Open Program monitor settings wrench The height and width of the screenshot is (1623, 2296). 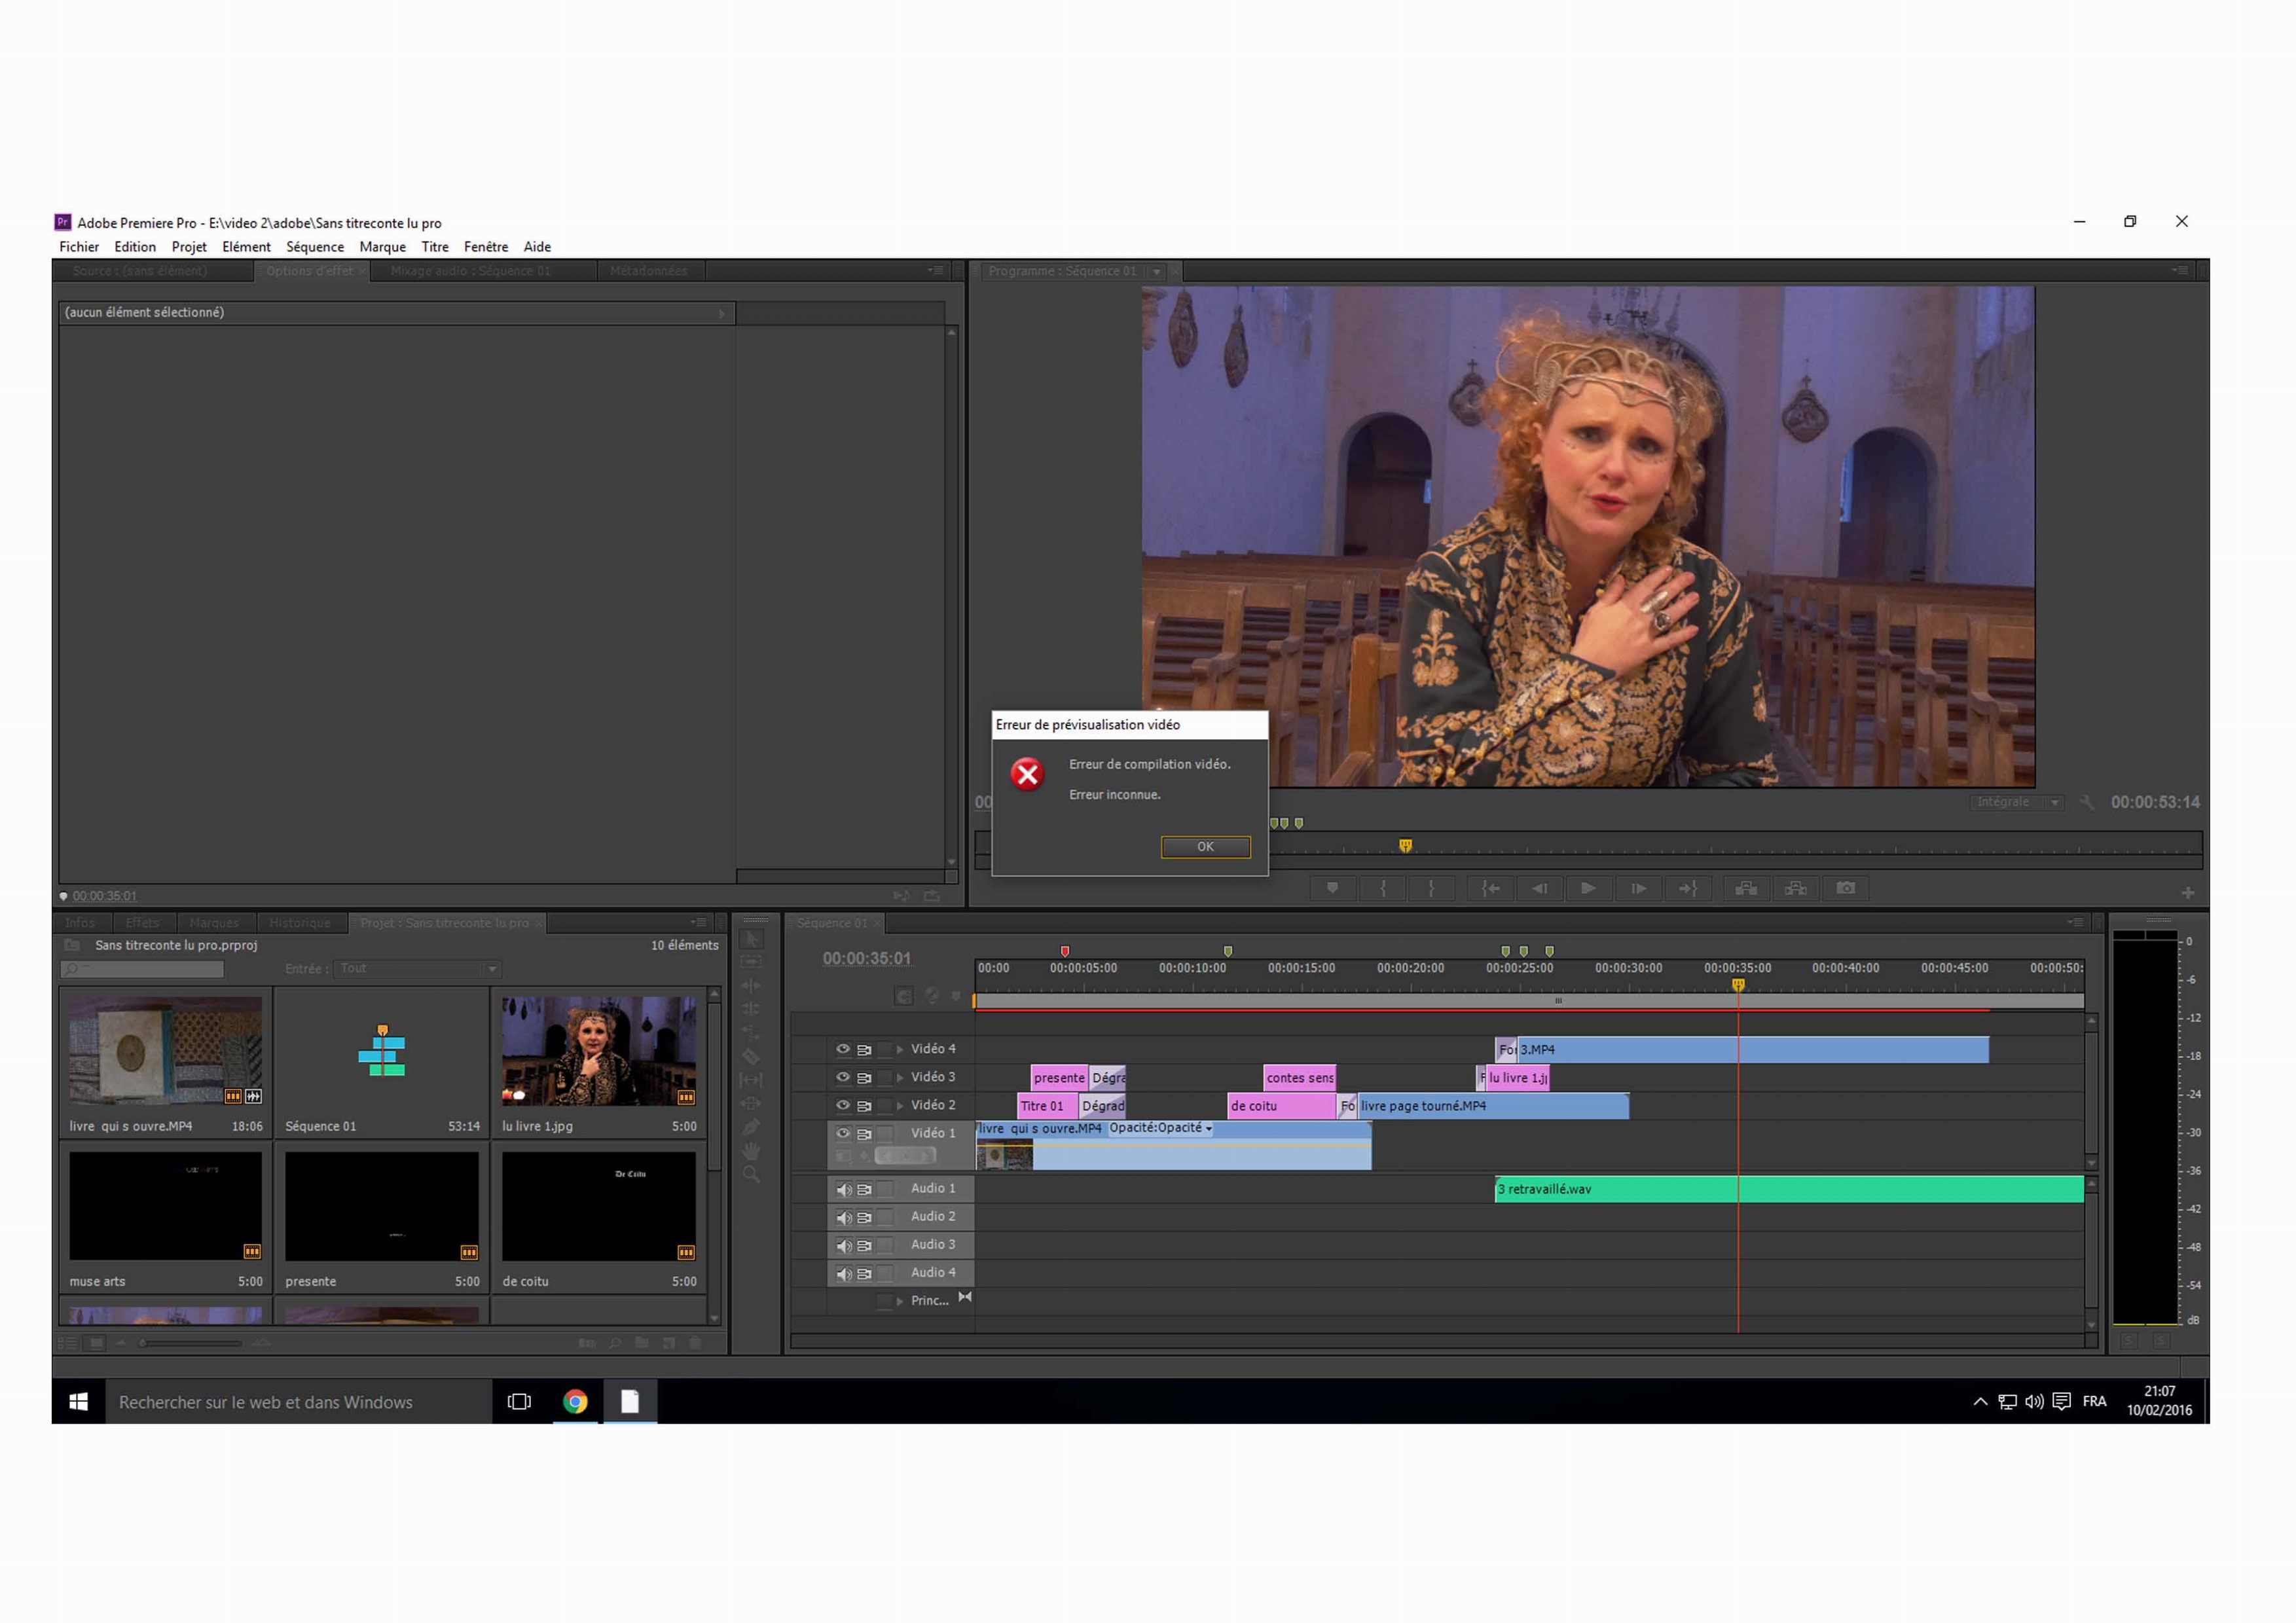coord(2086,802)
